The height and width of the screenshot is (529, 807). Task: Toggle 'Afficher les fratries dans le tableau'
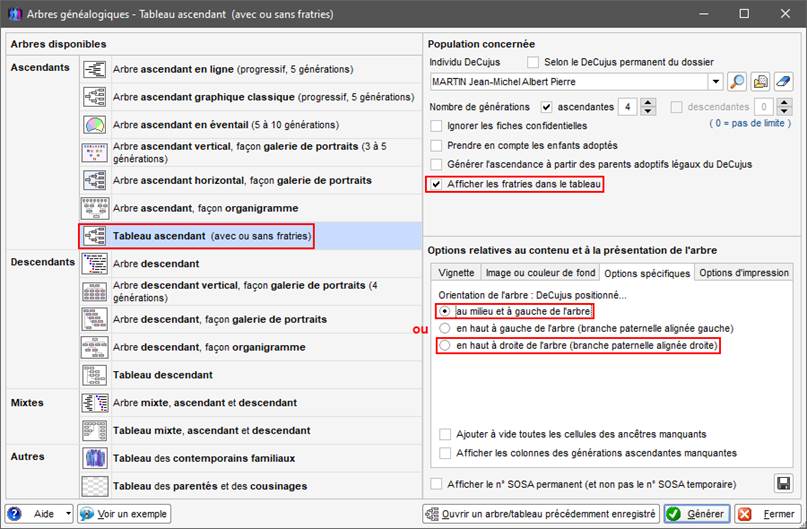click(x=436, y=184)
